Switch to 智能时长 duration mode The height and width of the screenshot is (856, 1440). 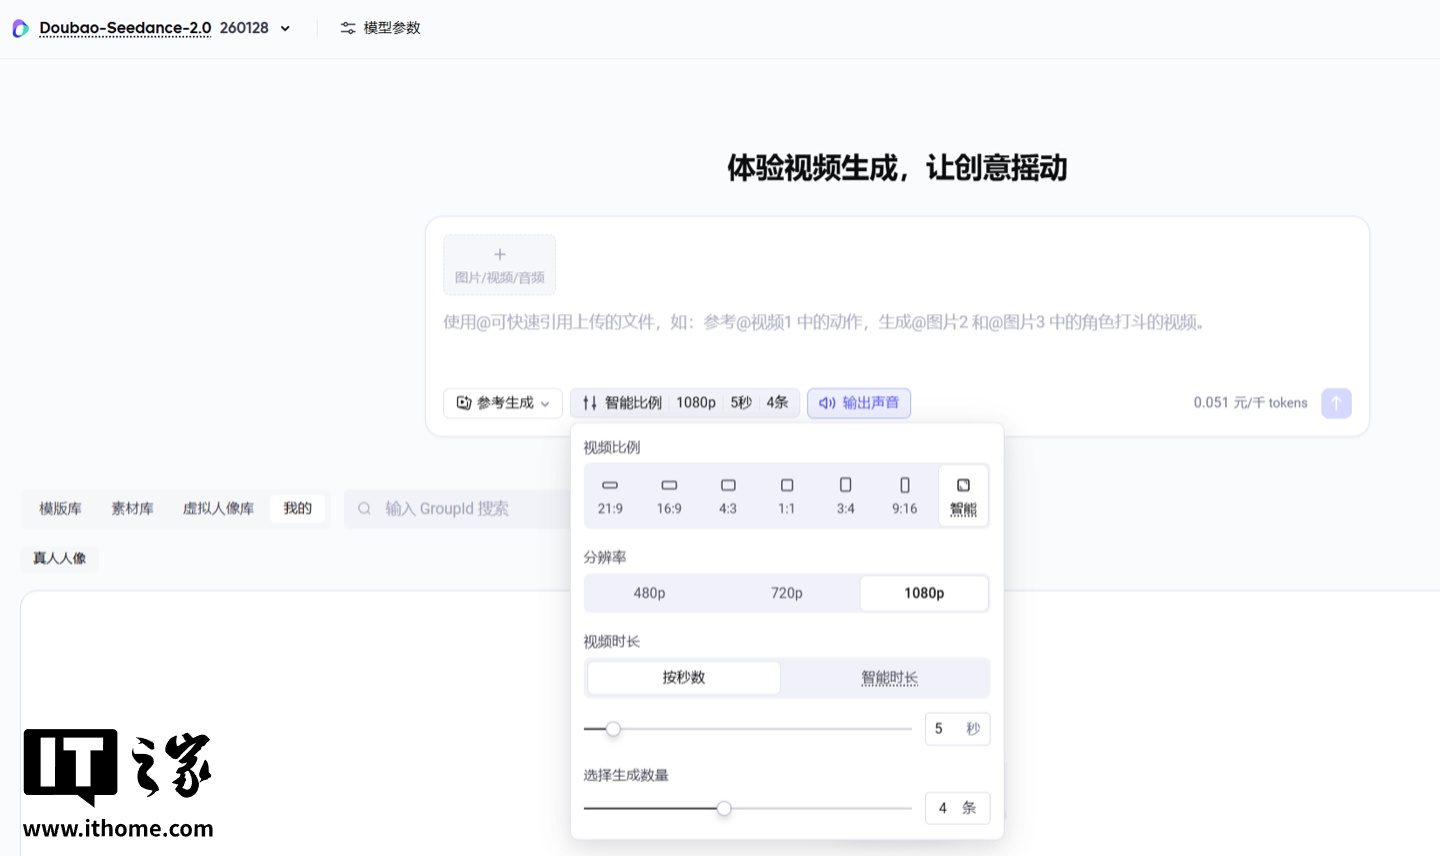[889, 677]
